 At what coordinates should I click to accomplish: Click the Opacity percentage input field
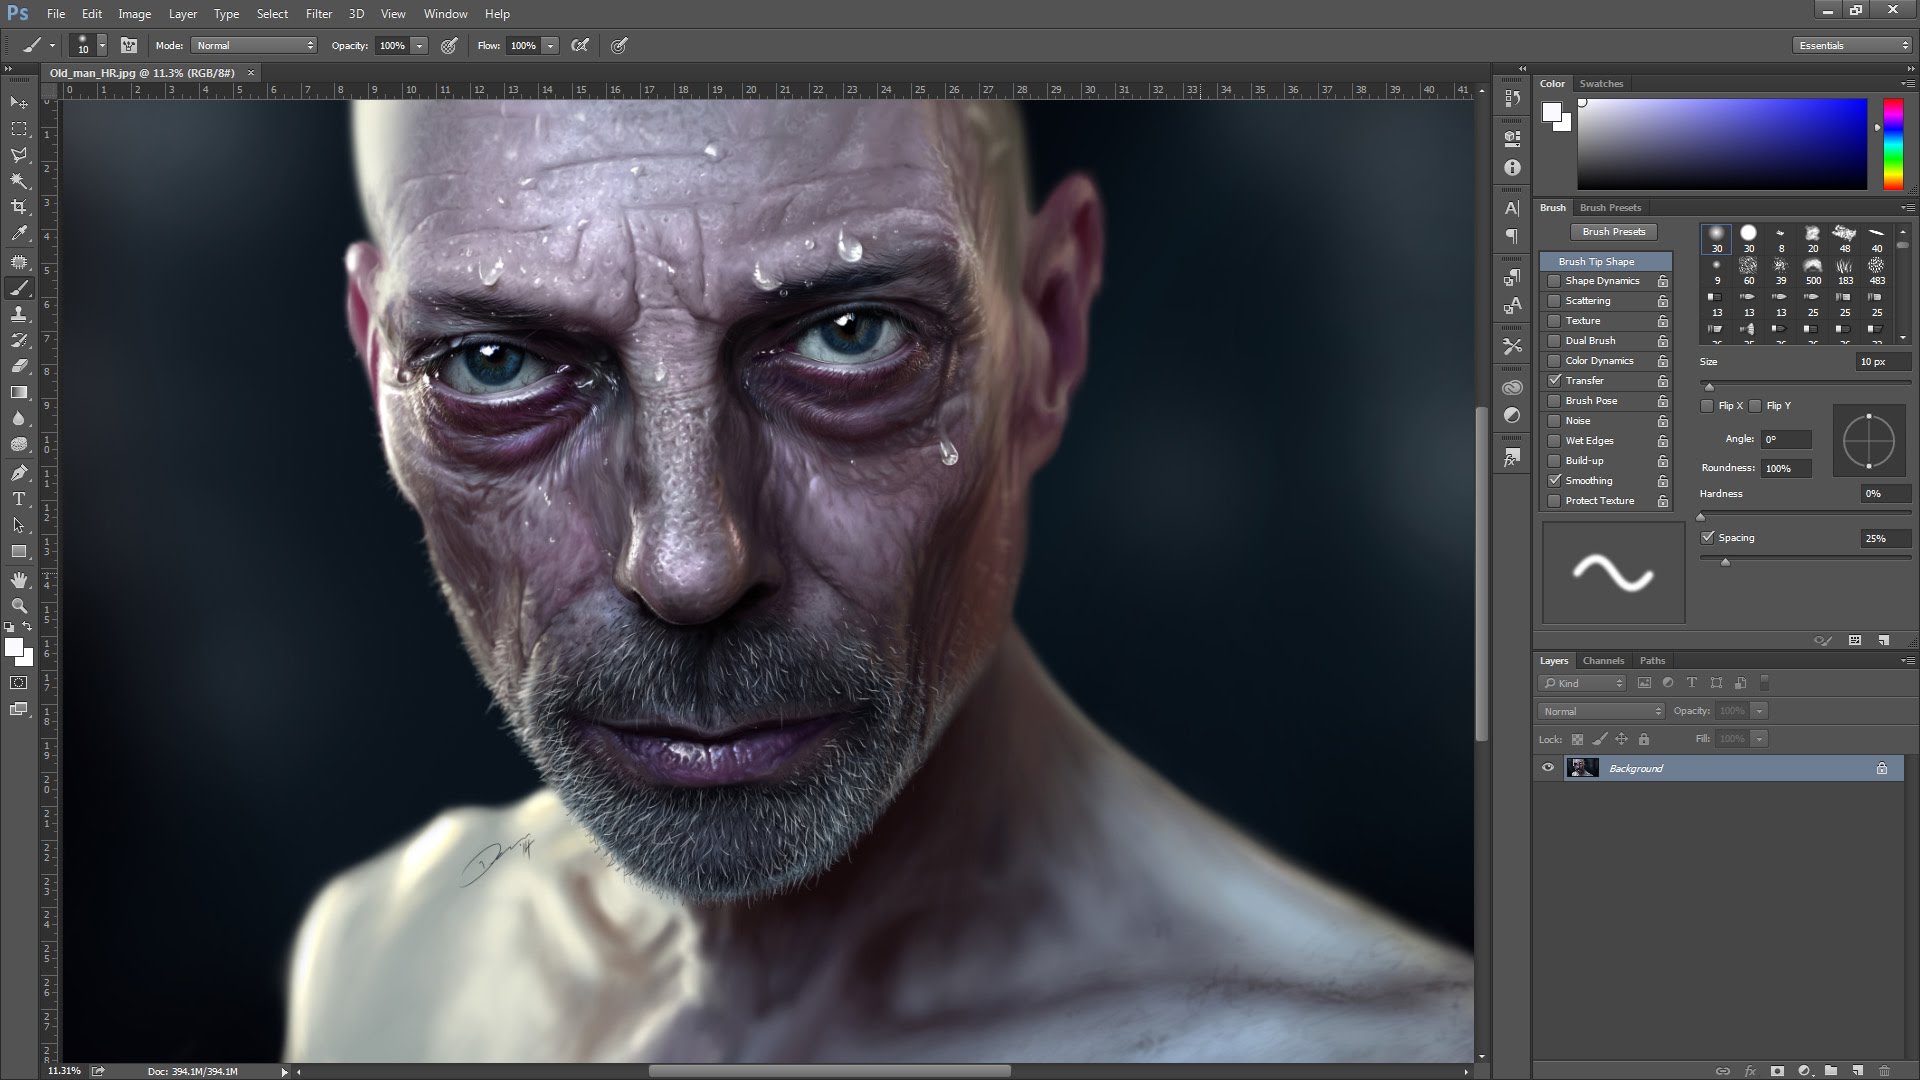pyautogui.click(x=392, y=45)
